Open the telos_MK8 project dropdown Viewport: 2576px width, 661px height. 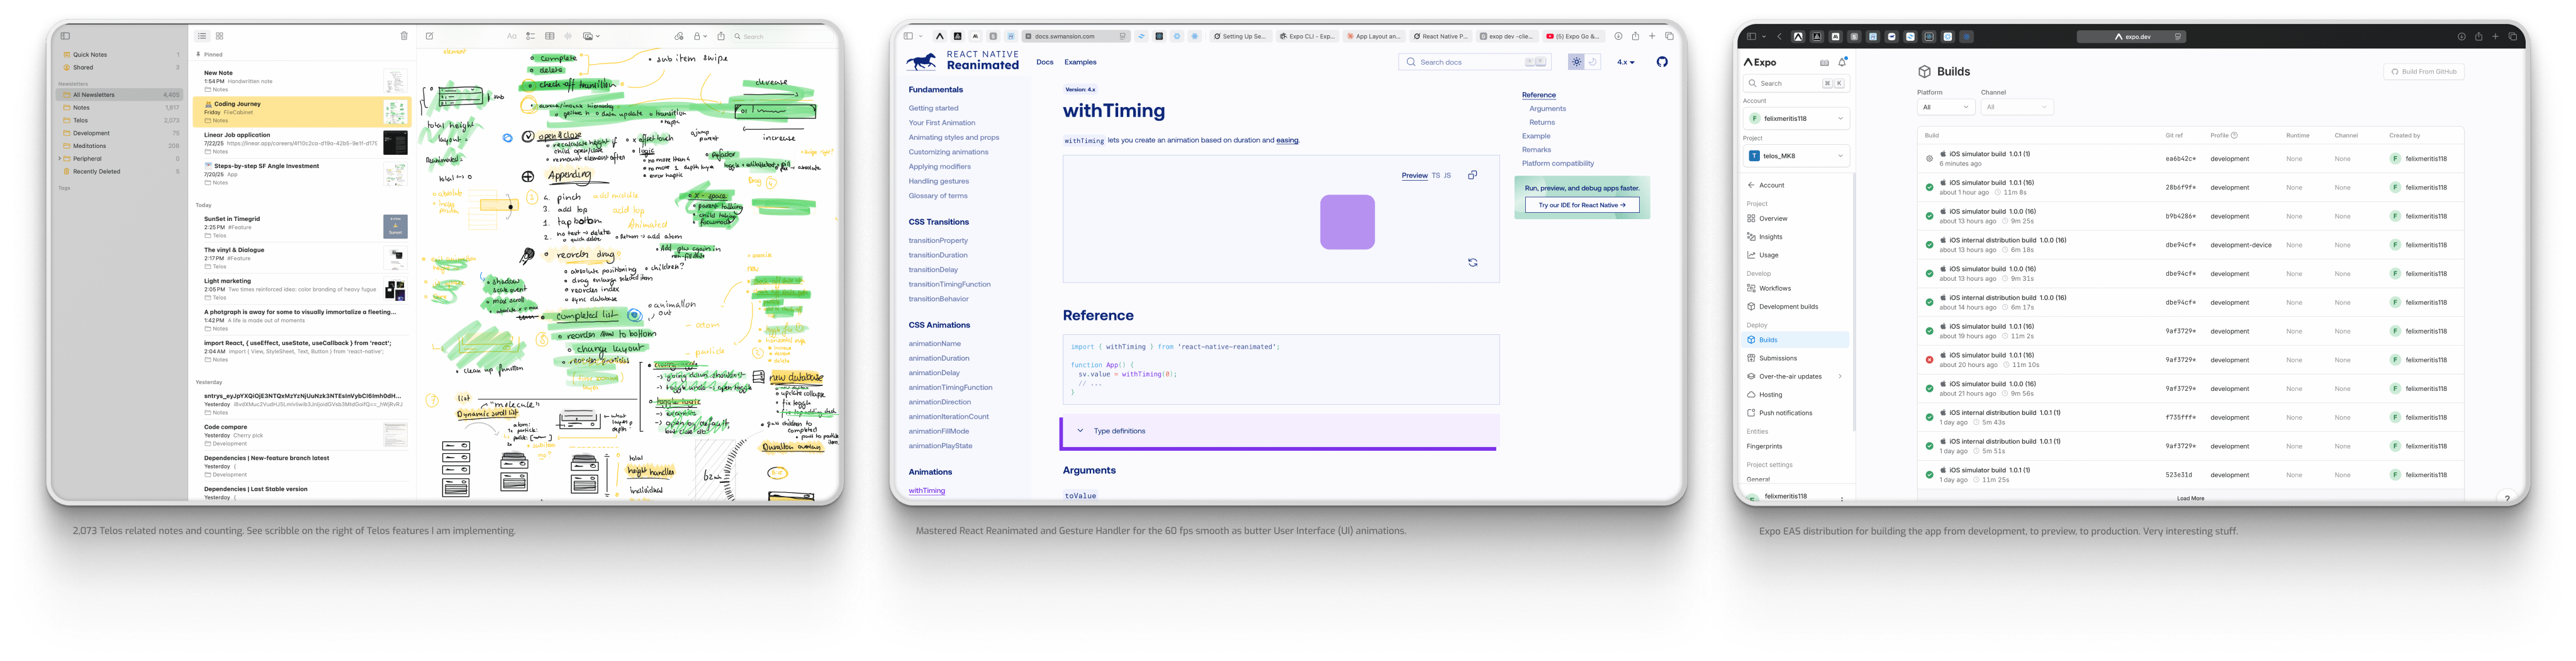[x=1796, y=156]
